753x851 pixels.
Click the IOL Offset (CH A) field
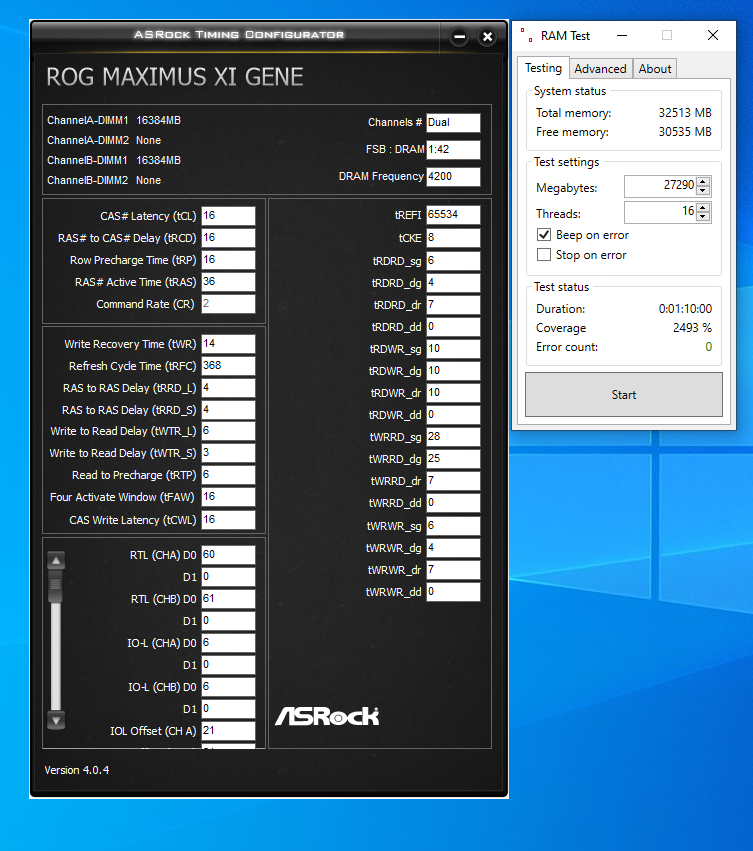tap(228, 731)
